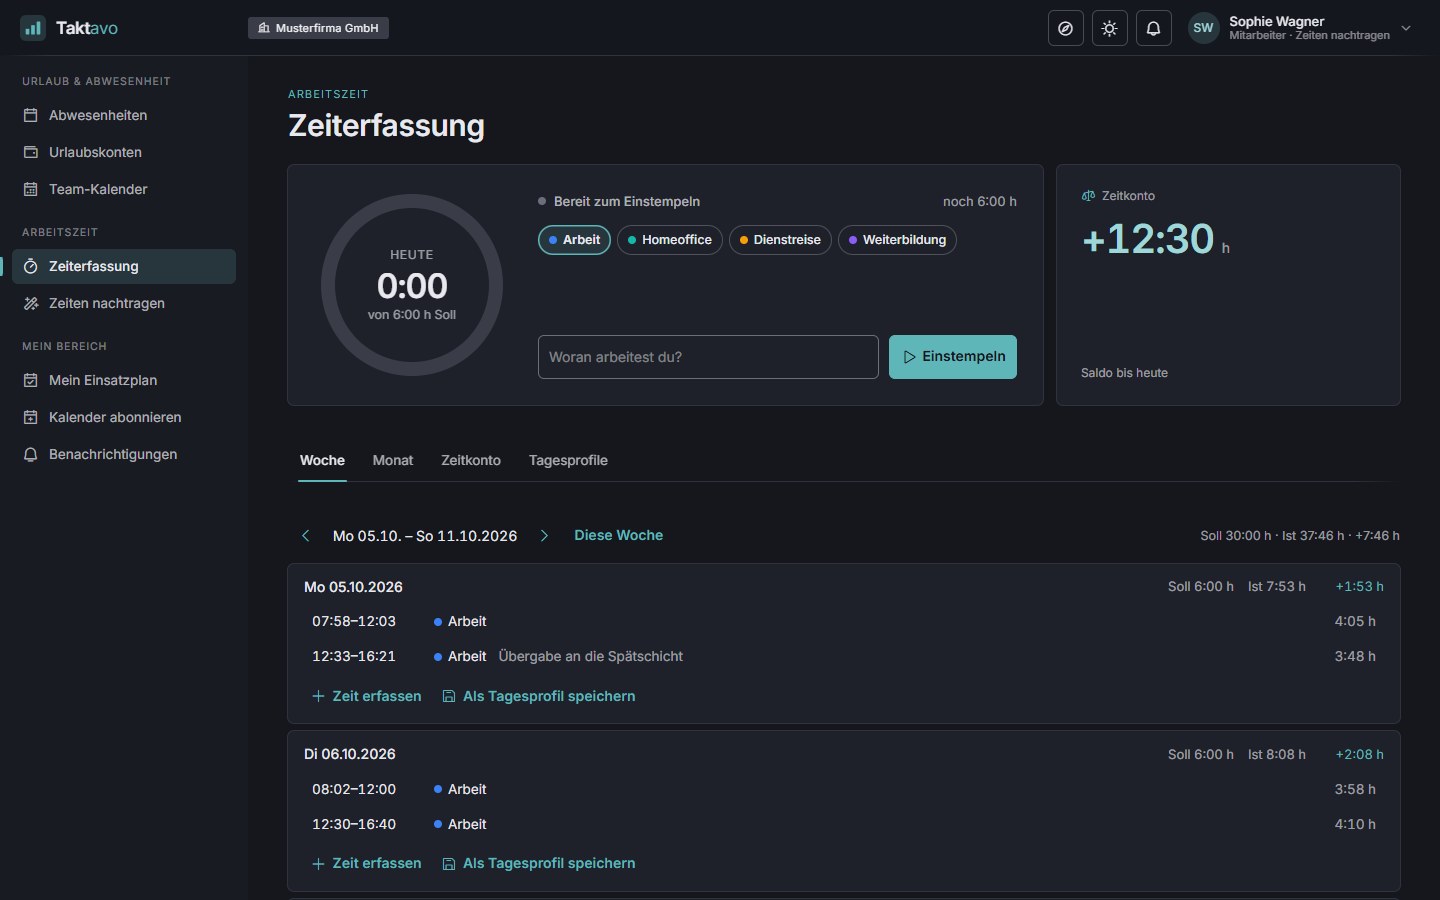This screenshot has height=900, width=1440.
Task: Go to previous week with left chevron
Action: click(306, 536)
